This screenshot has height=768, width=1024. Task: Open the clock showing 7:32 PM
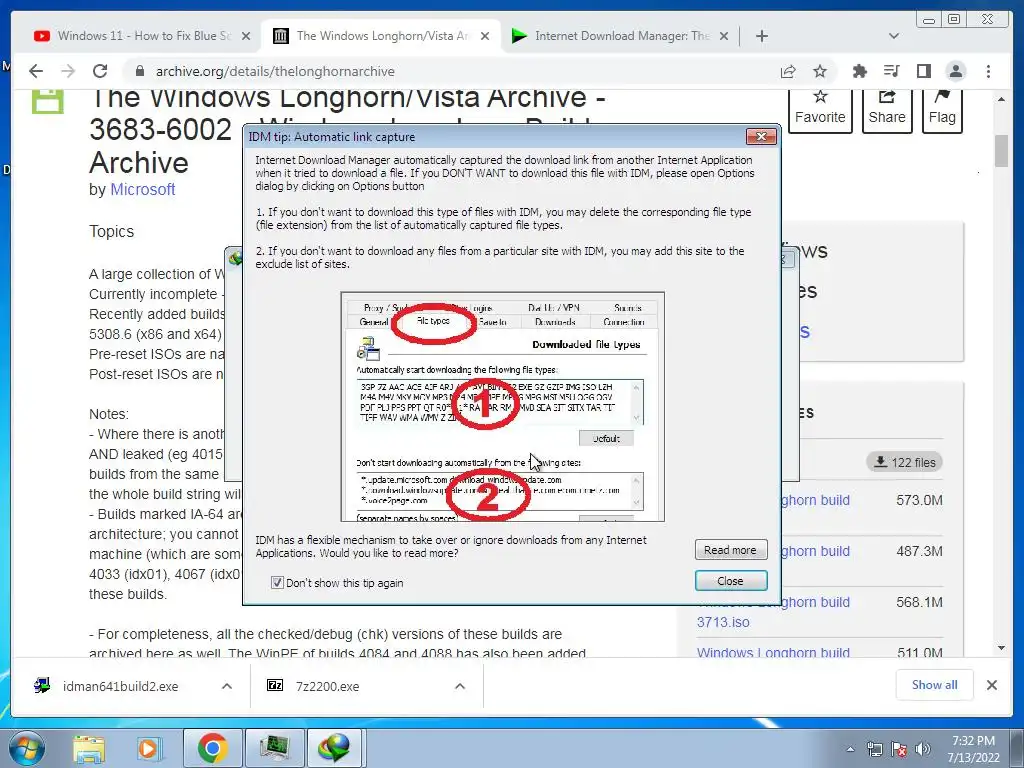pyautogui.click(x=973, y=749)
